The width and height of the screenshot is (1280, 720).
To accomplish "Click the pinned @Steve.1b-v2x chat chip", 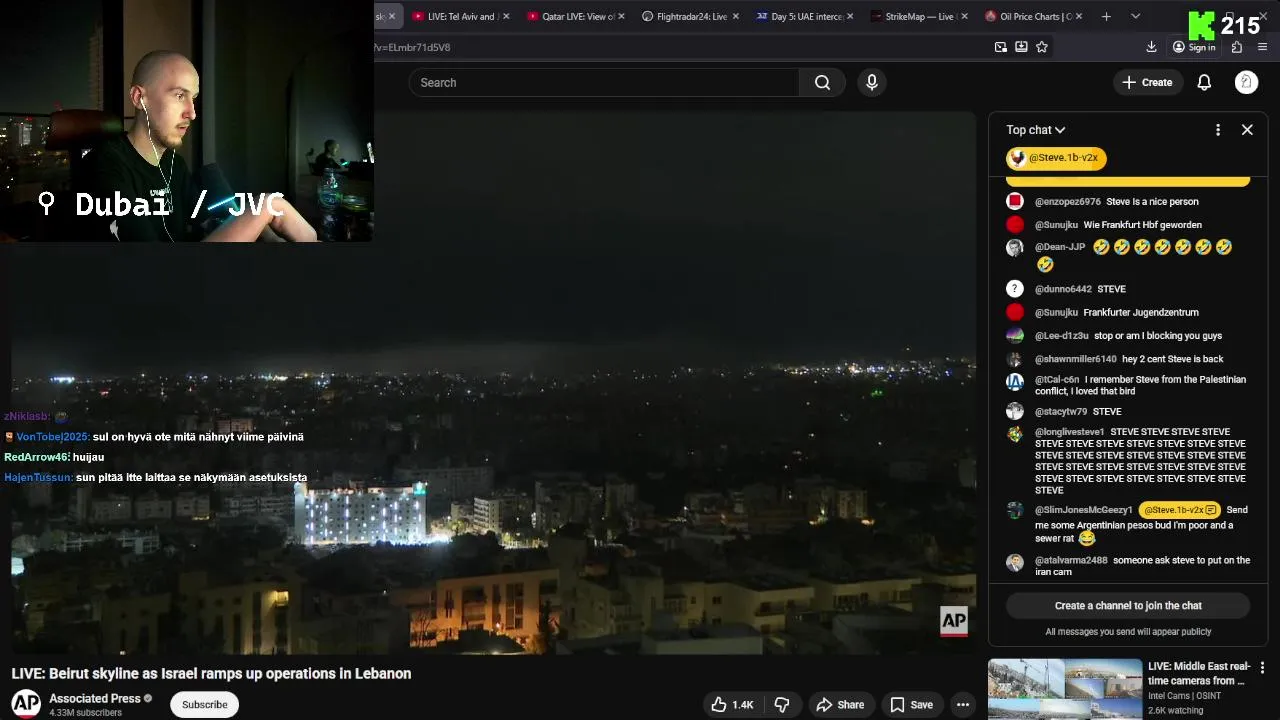I will point(1057,158).
